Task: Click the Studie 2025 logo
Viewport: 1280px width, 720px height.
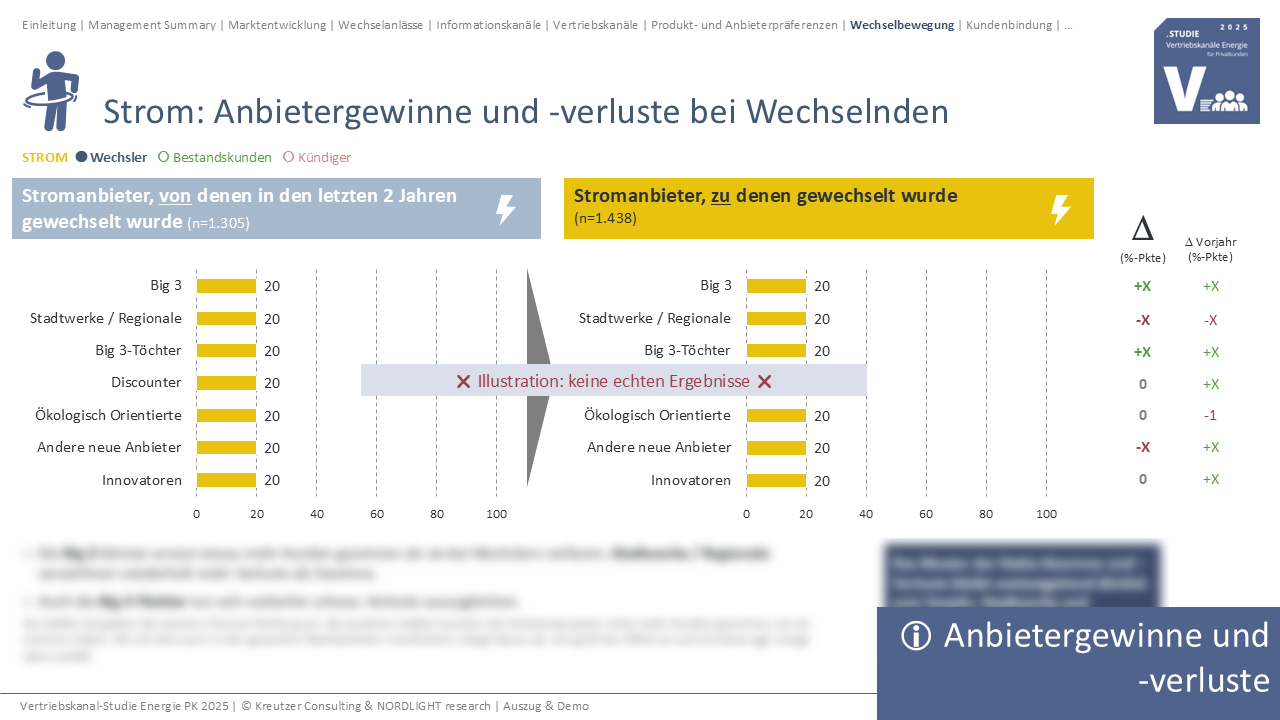Action: [1206, 71]
